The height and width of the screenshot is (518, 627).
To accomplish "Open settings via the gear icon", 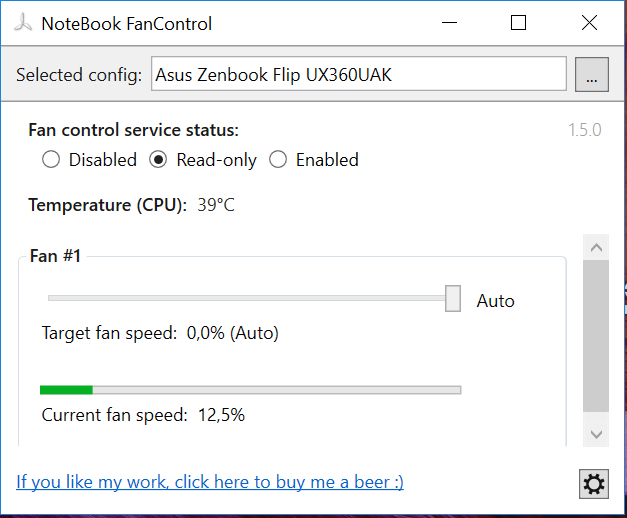I will click(594, 484).
